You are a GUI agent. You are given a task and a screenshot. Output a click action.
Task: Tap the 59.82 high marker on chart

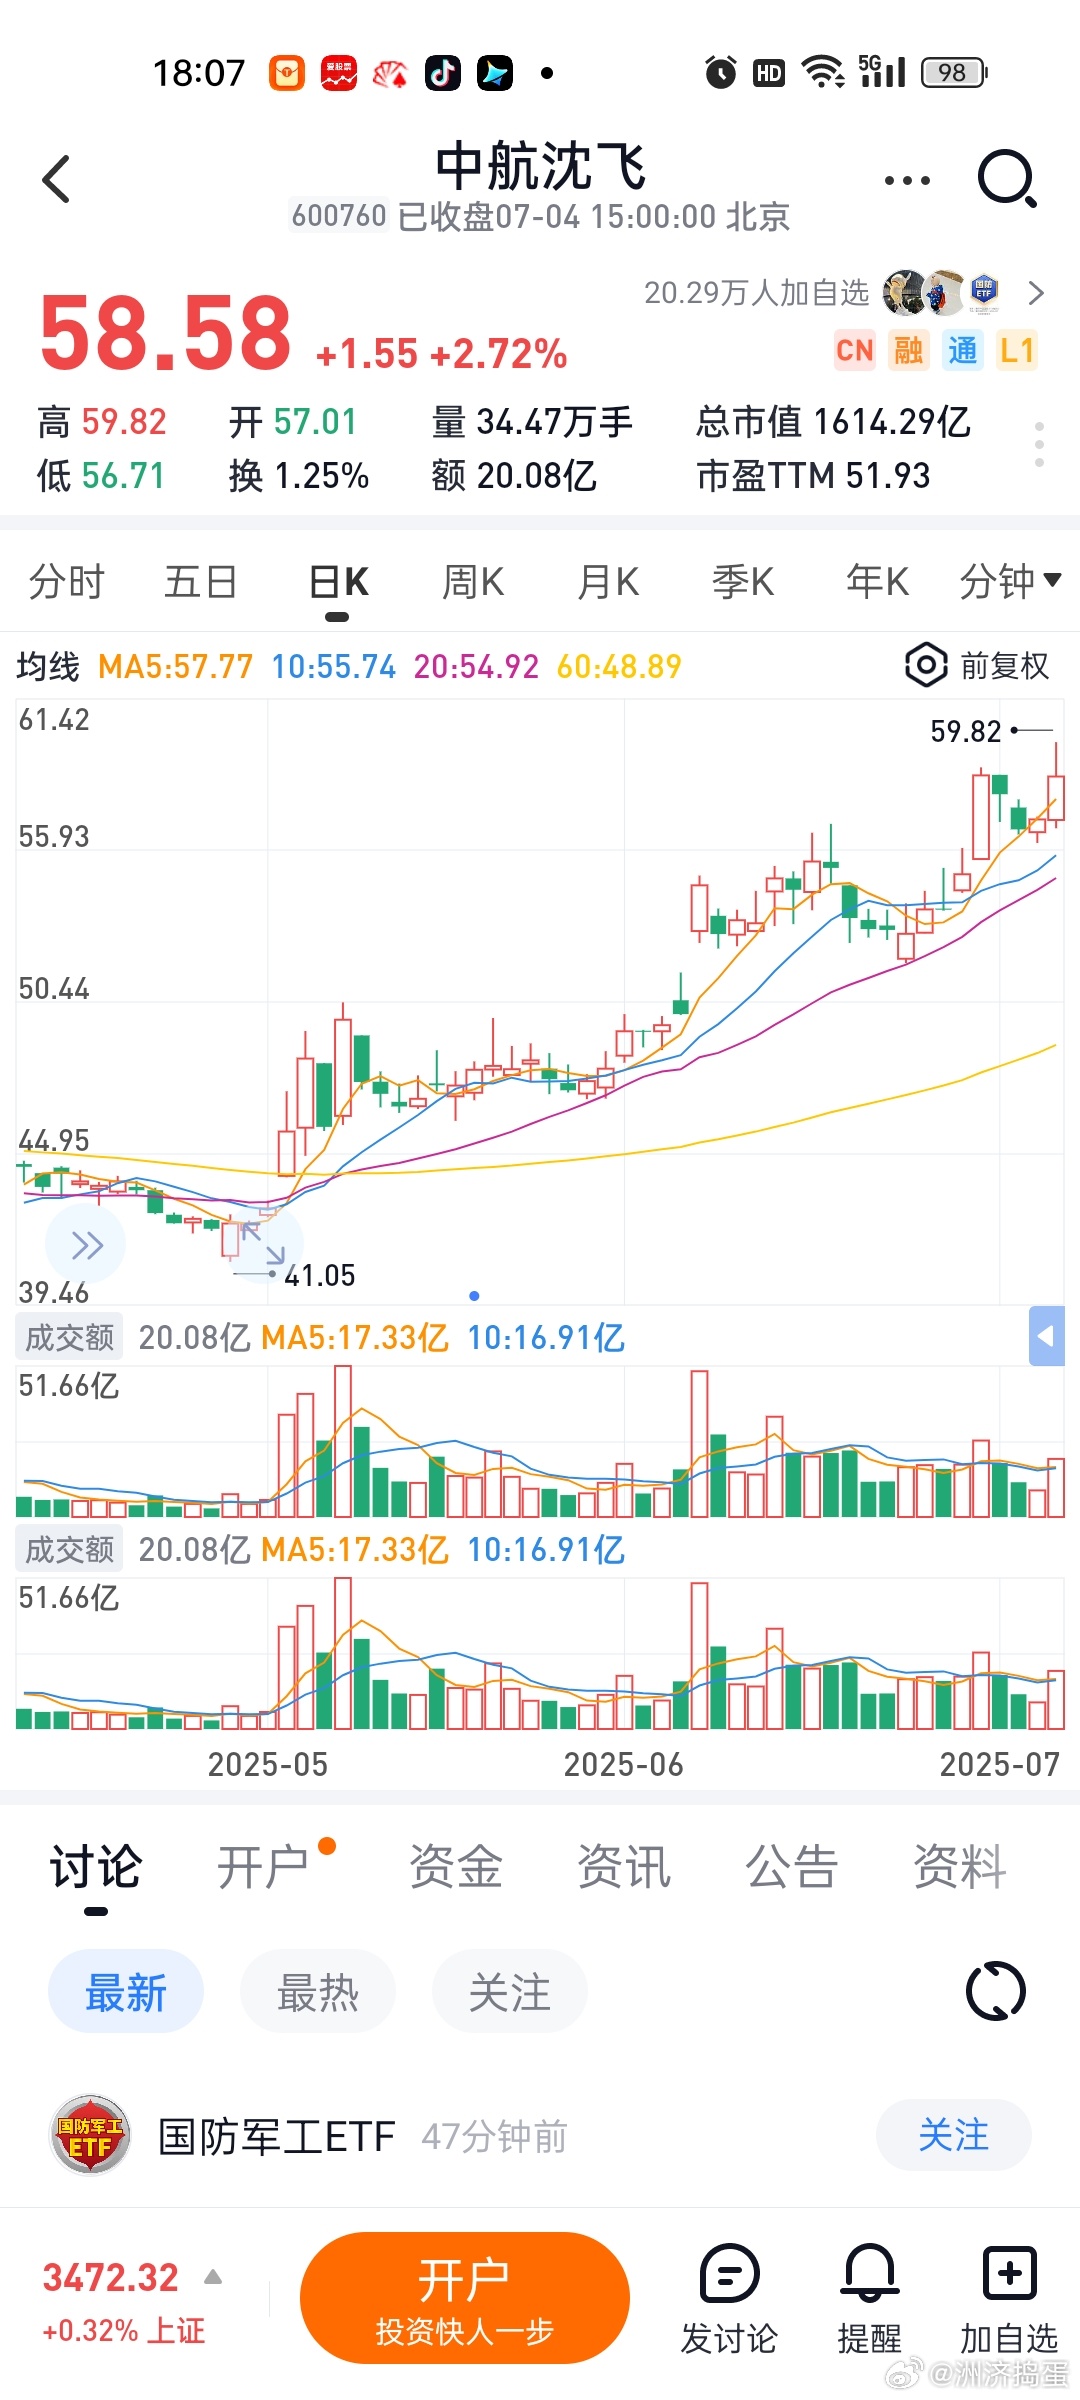965,732
